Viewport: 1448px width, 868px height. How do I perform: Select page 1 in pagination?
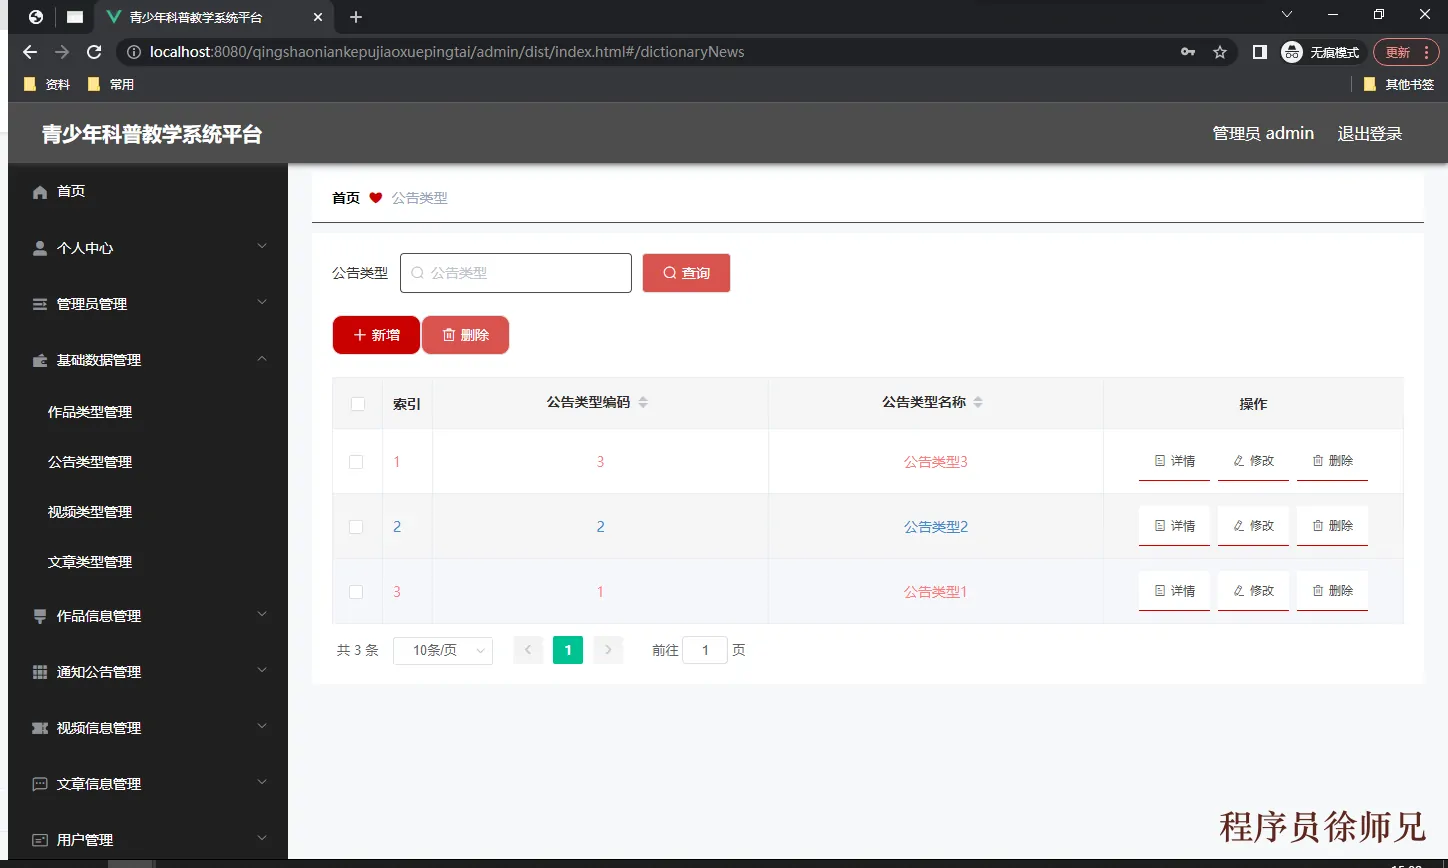click(568, 650)
